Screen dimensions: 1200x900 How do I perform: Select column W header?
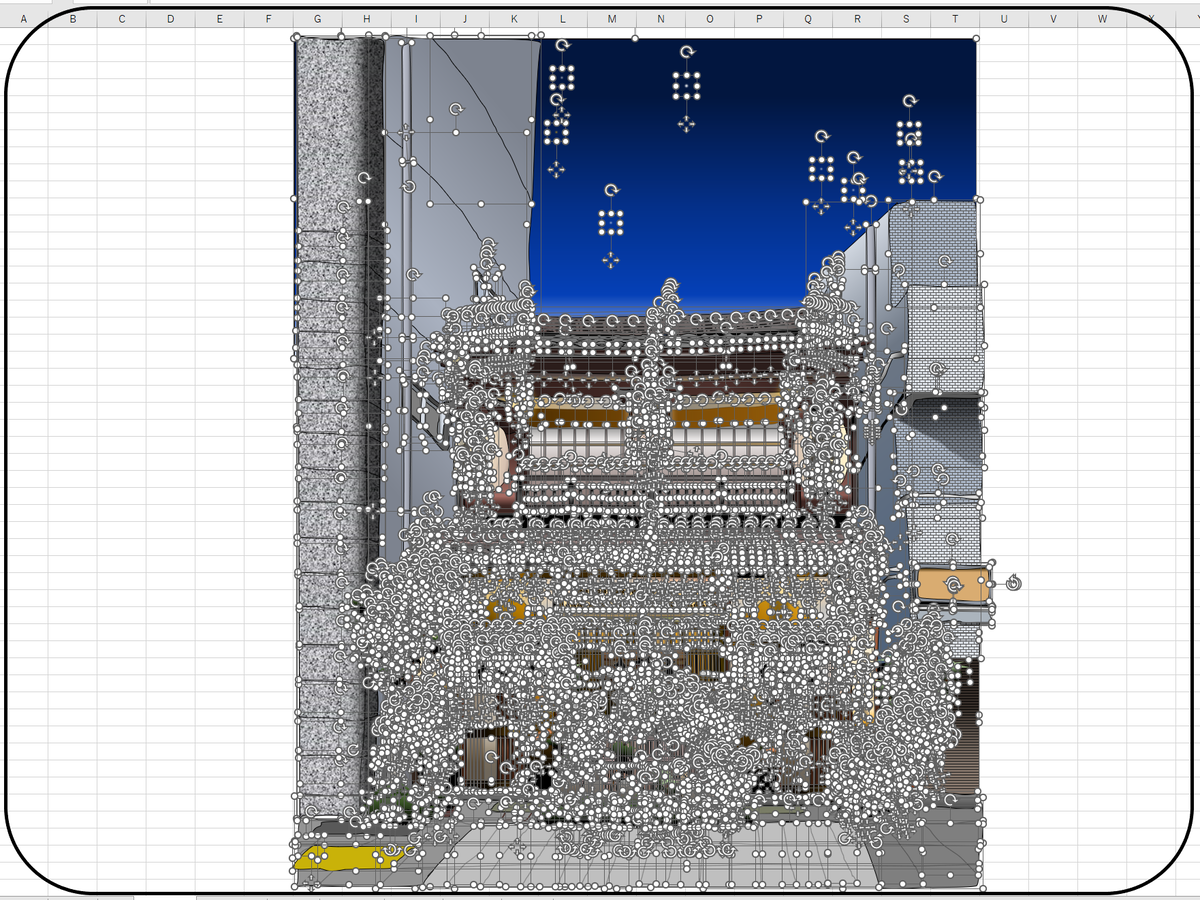1101,18
